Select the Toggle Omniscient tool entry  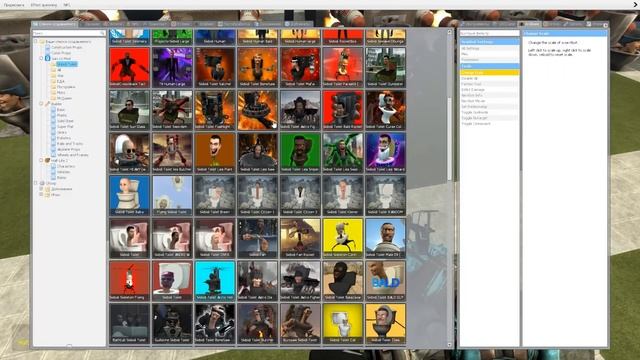tap(490, 124)
